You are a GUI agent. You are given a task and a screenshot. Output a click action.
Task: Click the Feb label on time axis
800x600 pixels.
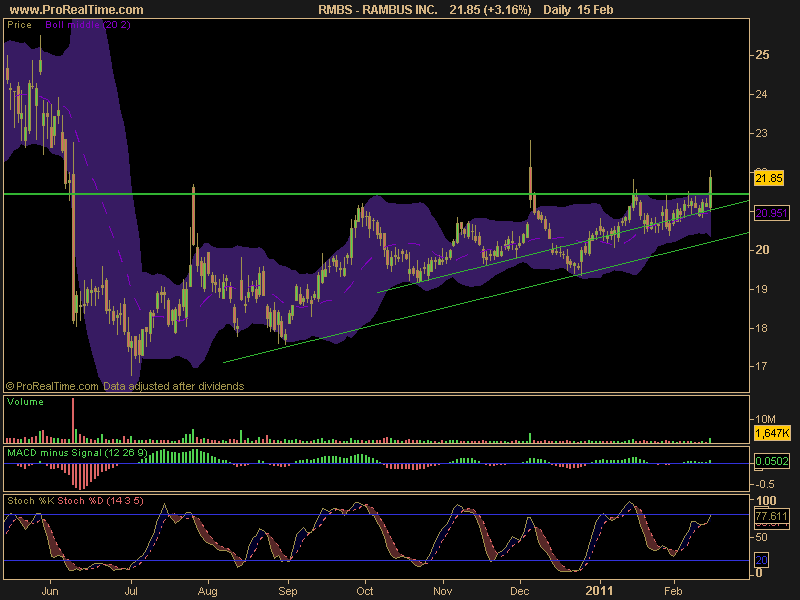pyautogui.click(x=673, y=591)
